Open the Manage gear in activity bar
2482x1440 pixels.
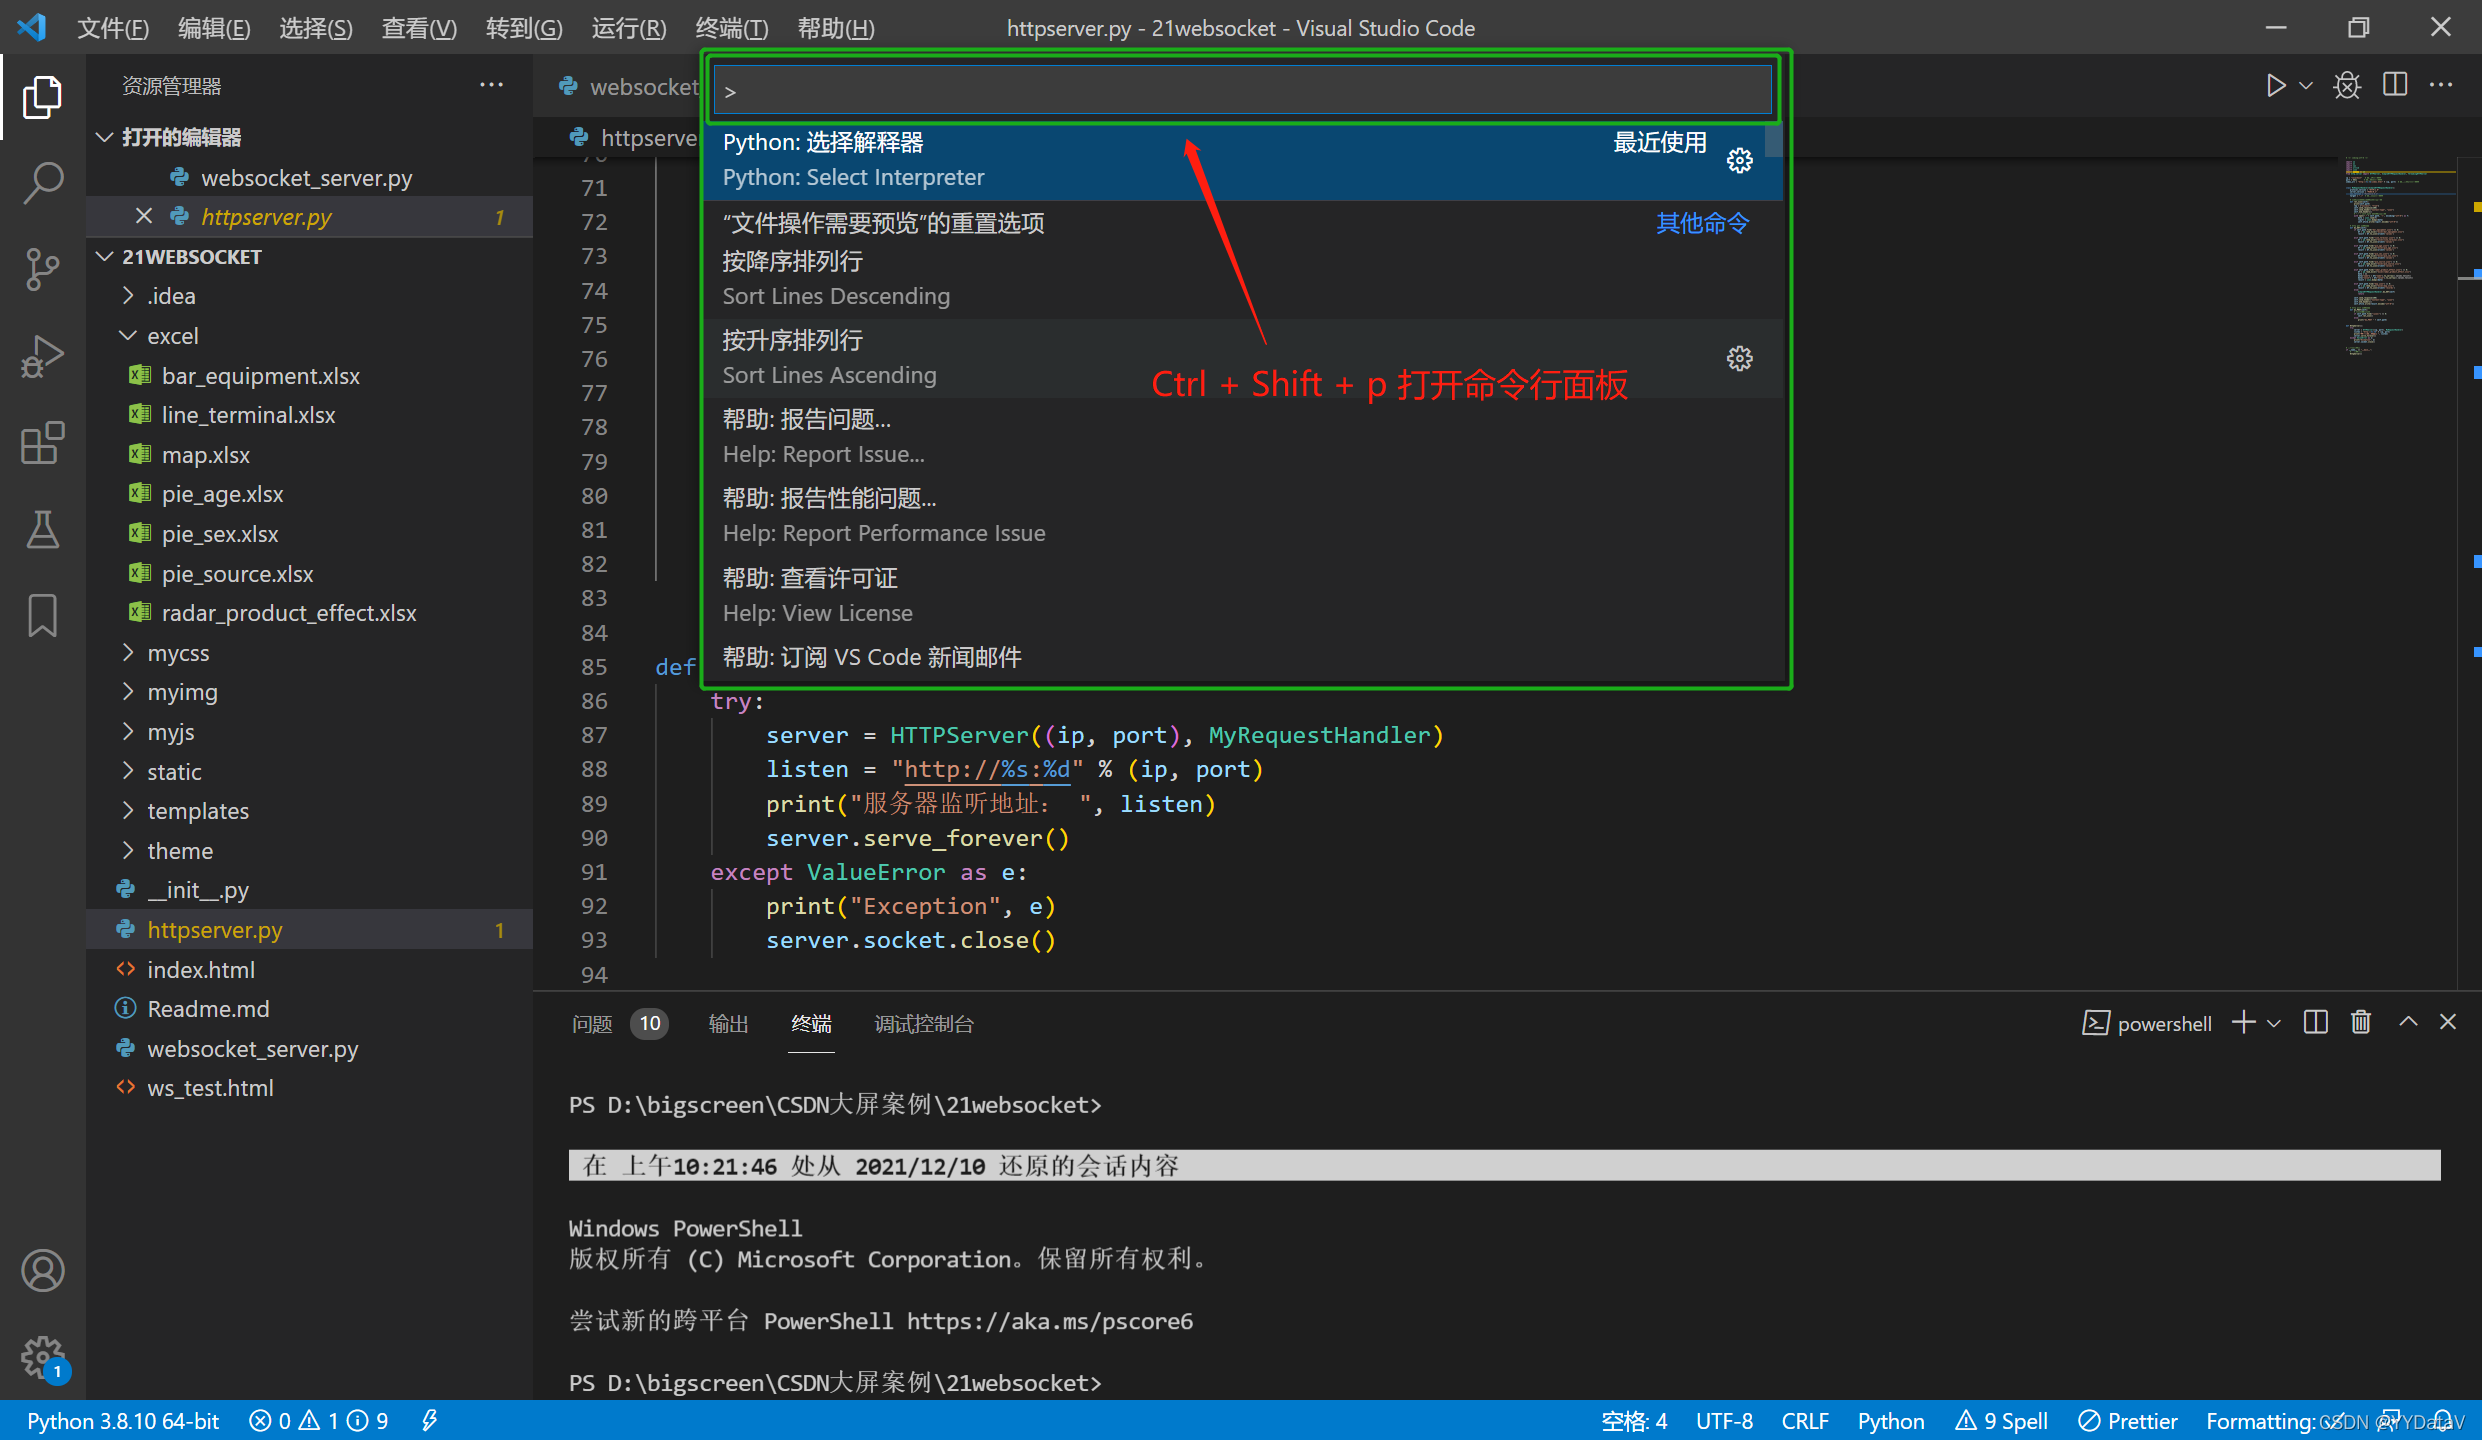coord(42,1358)
